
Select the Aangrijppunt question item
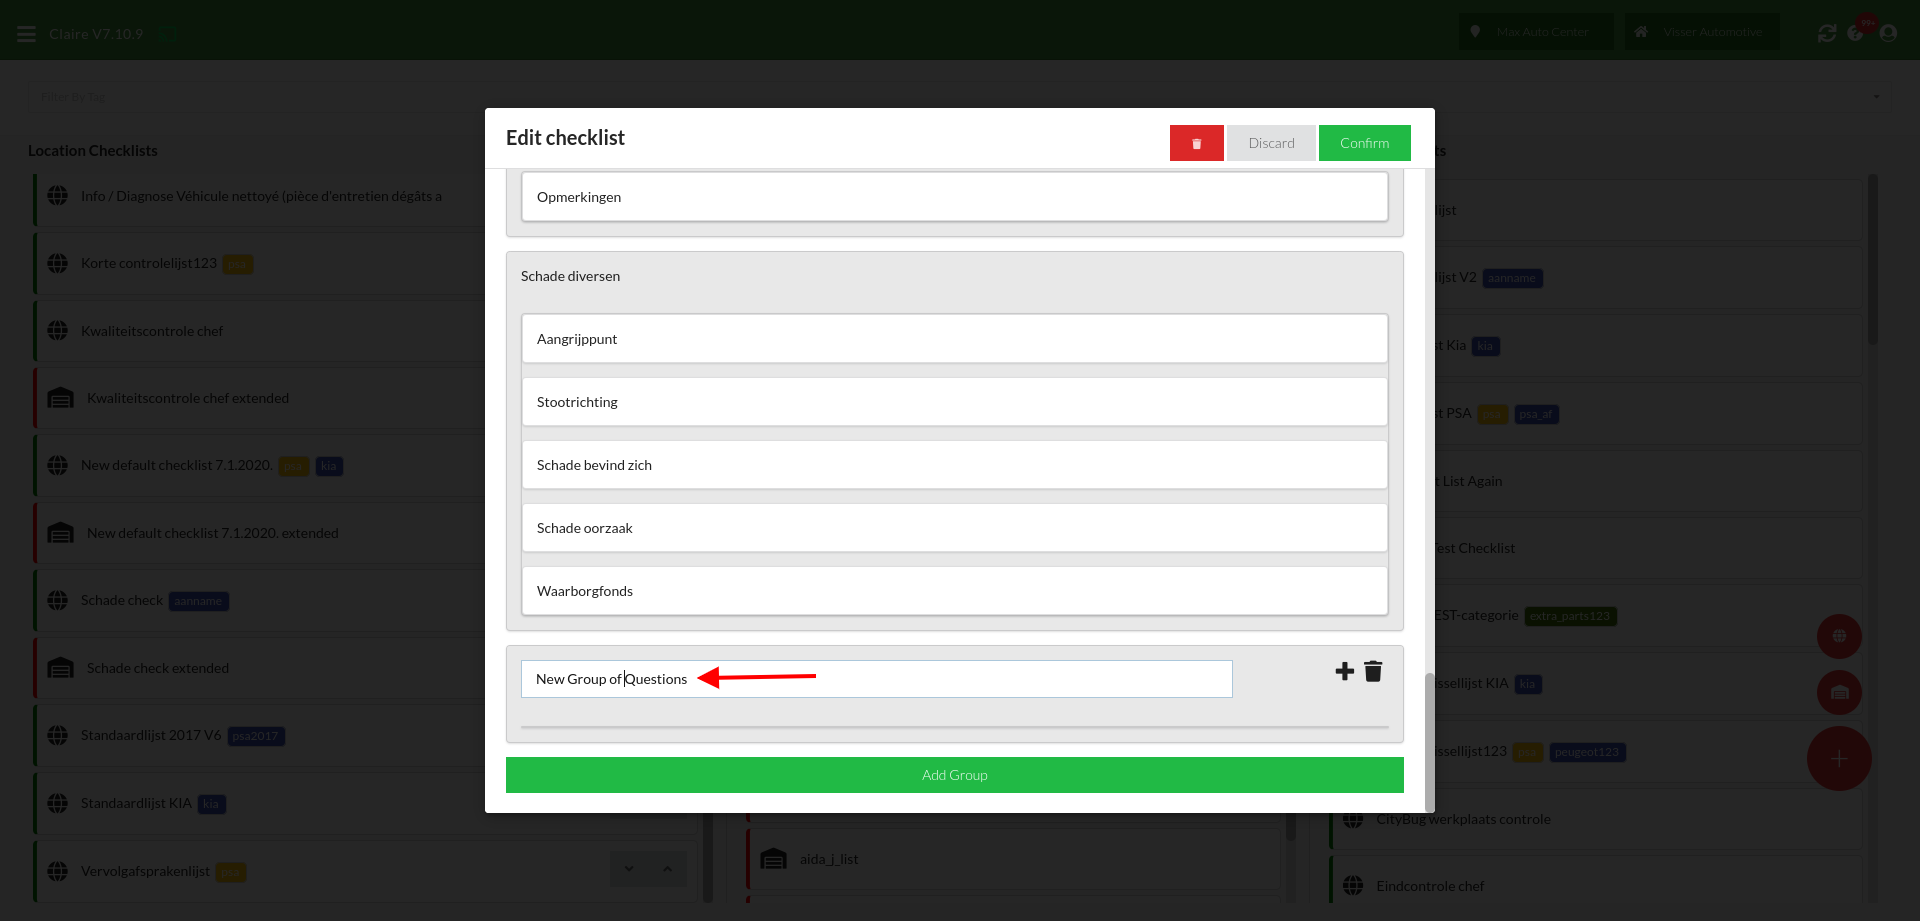point(954,339)
